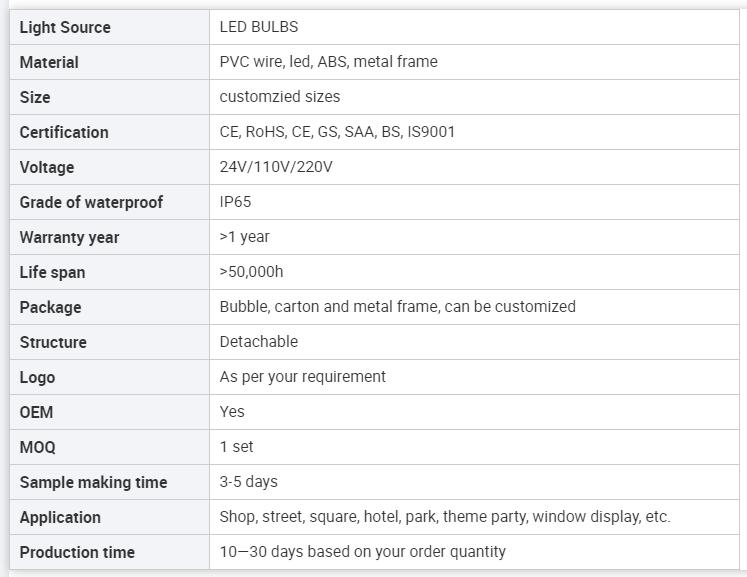747x577 pixels.
Task: Select the "Grade of waterproof" label
Action: pyautogui.click(x=91, y=202)
